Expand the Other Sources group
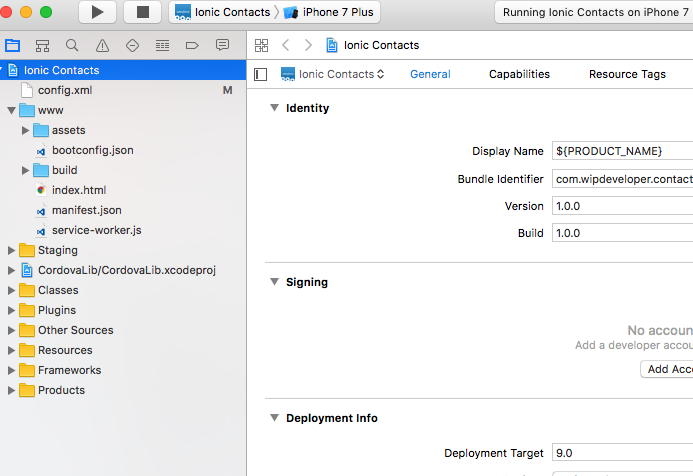The image size is (693, 476). [11, 330]
